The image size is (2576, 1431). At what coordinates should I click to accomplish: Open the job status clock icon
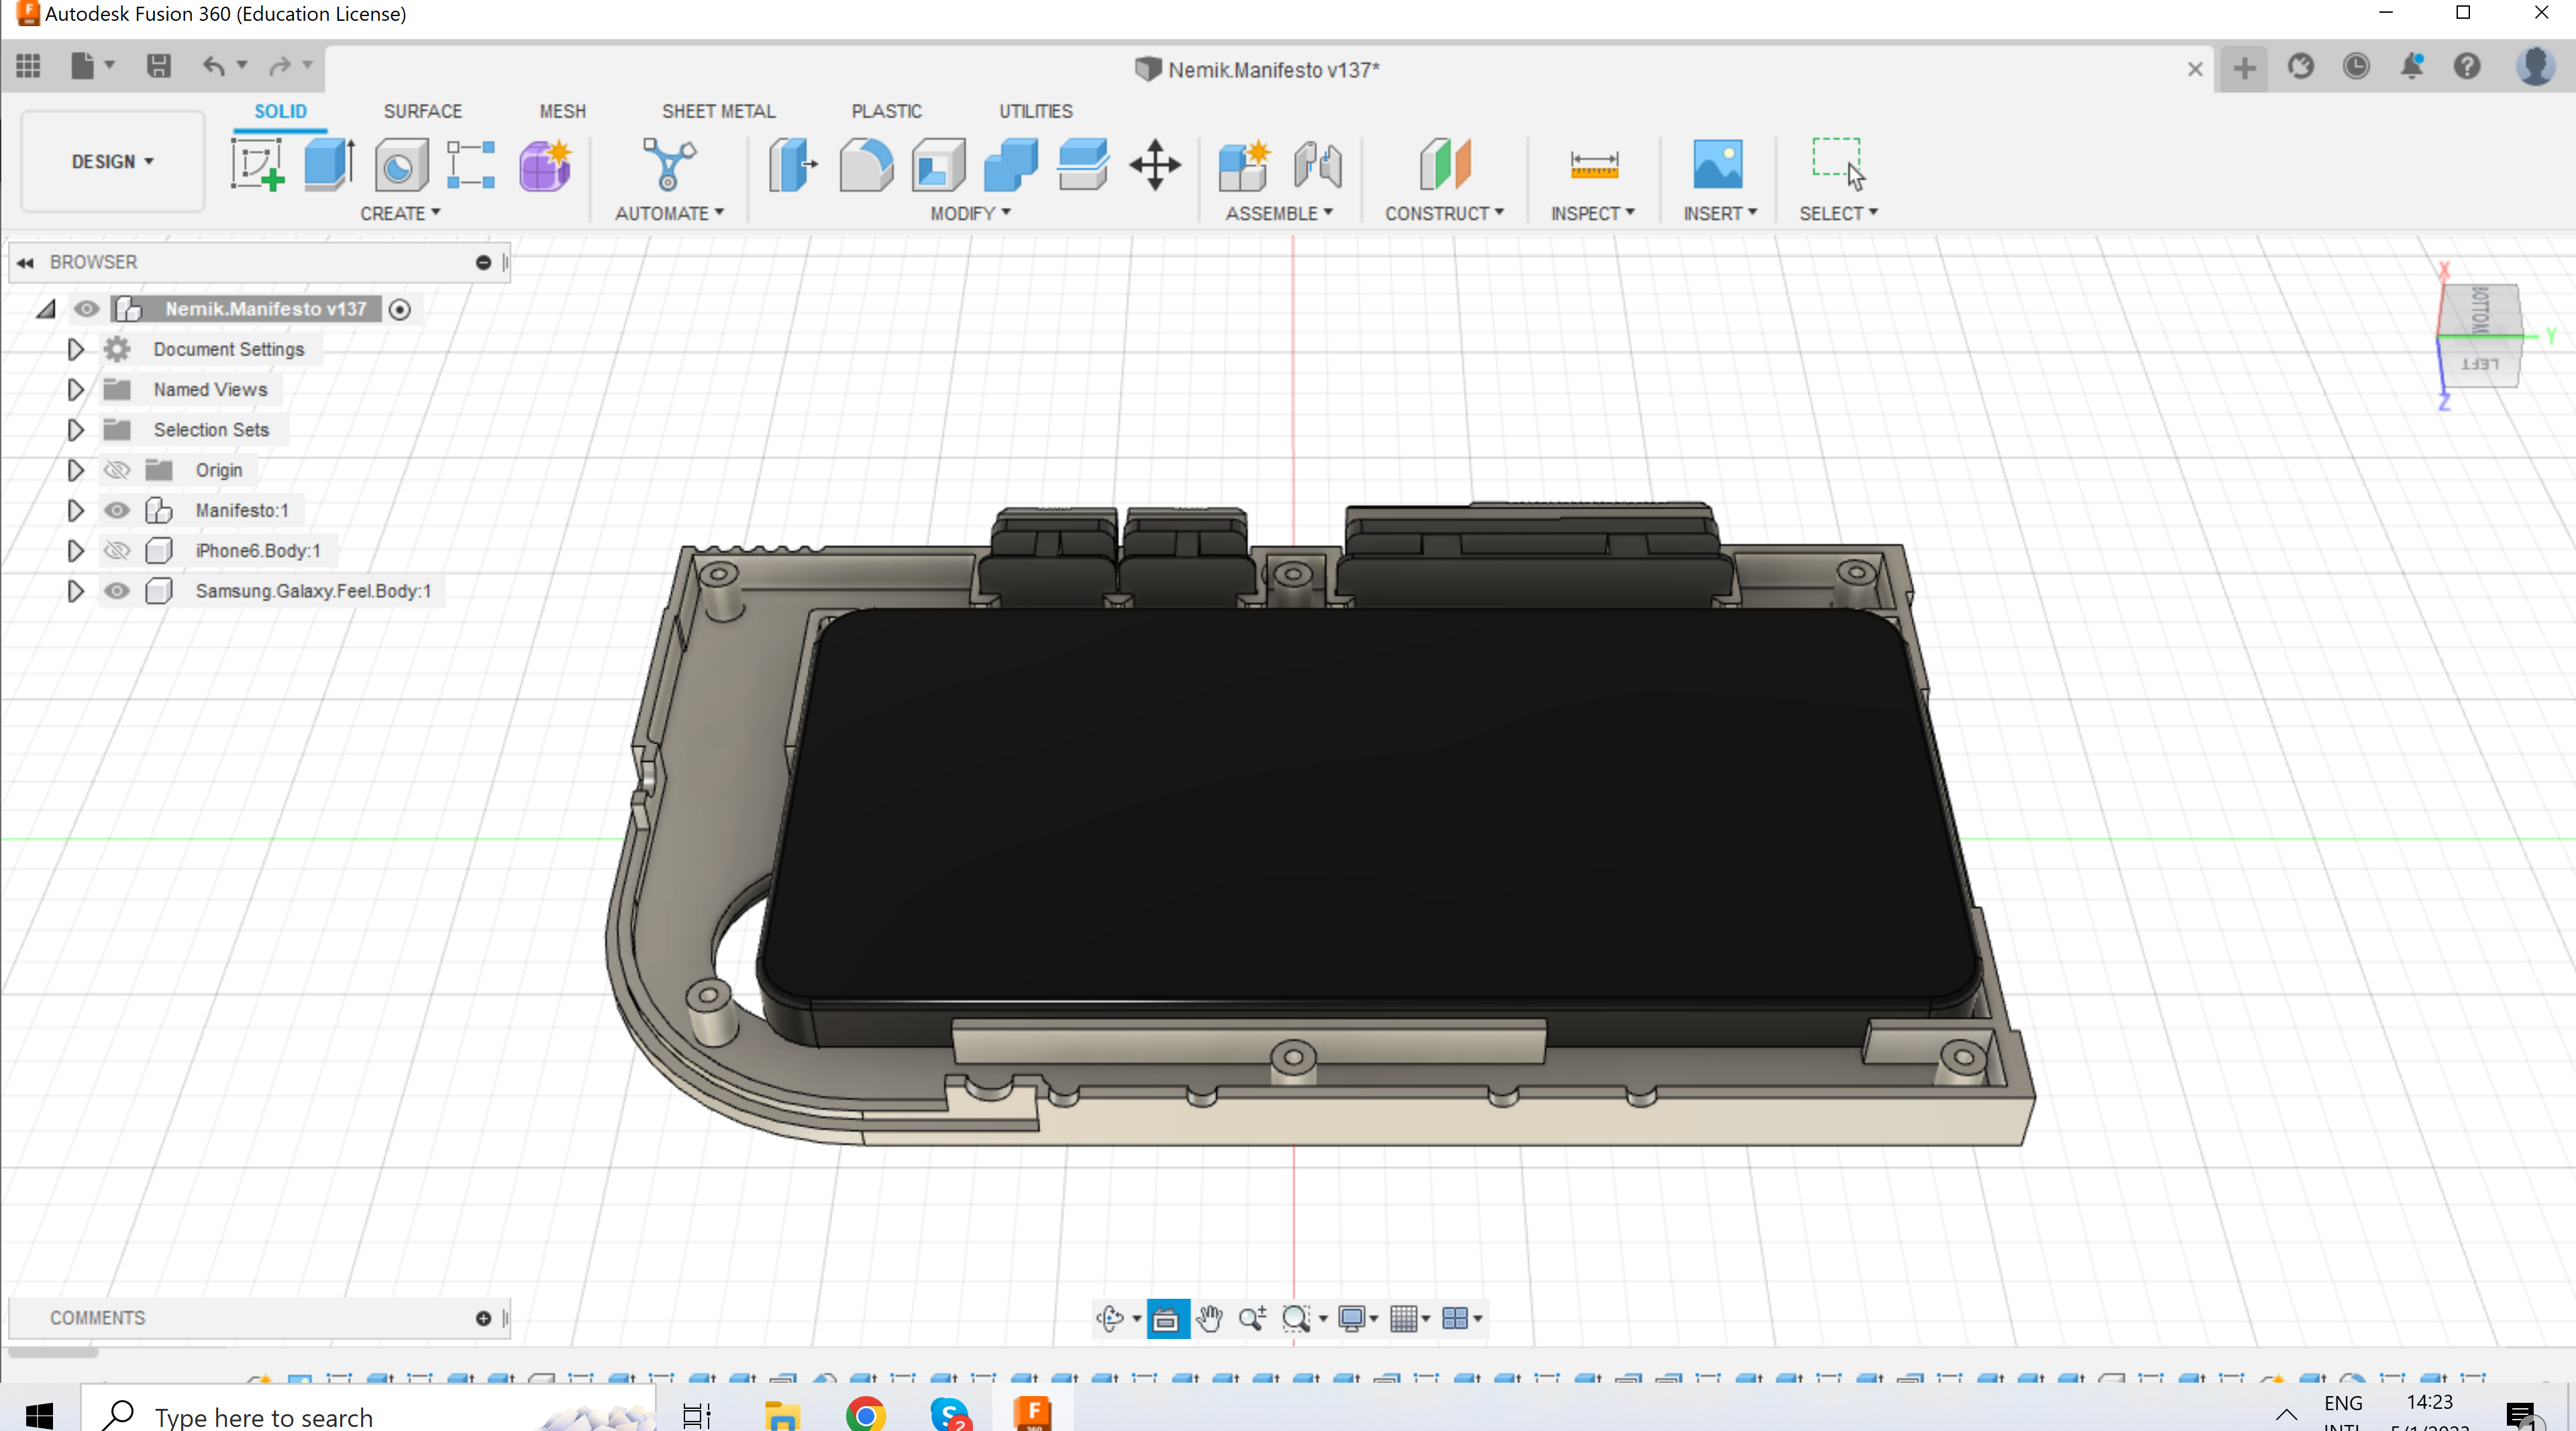[2356, 66]
